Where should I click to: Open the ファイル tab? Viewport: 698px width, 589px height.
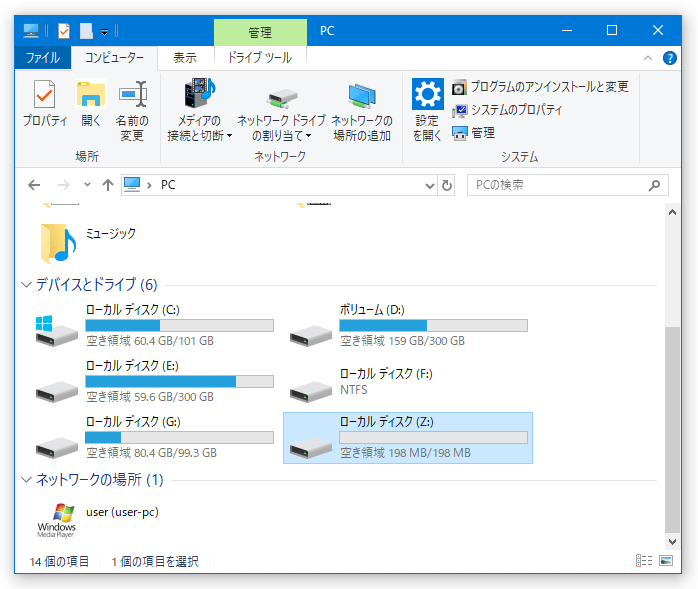(x=43, y=58)
